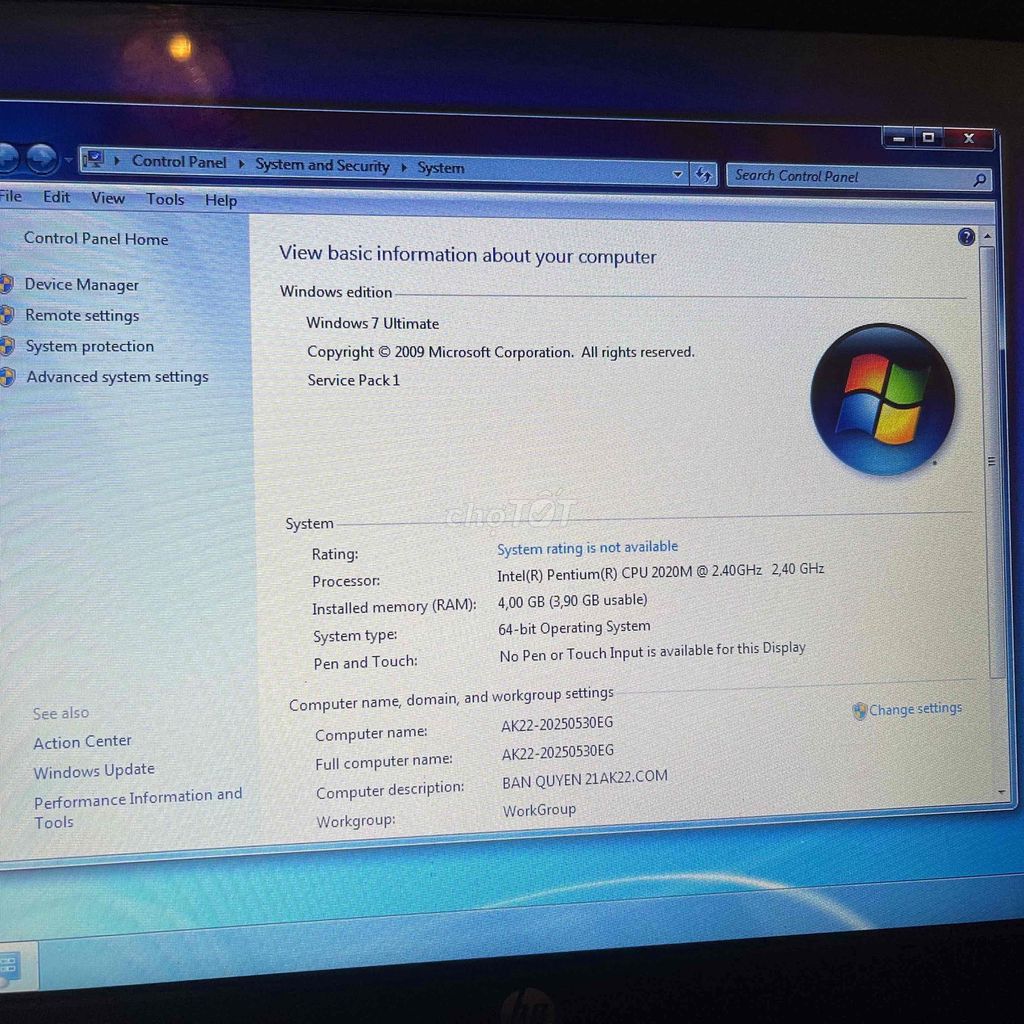
Task: Open the Tools menu
Action: tap(165, 199)
